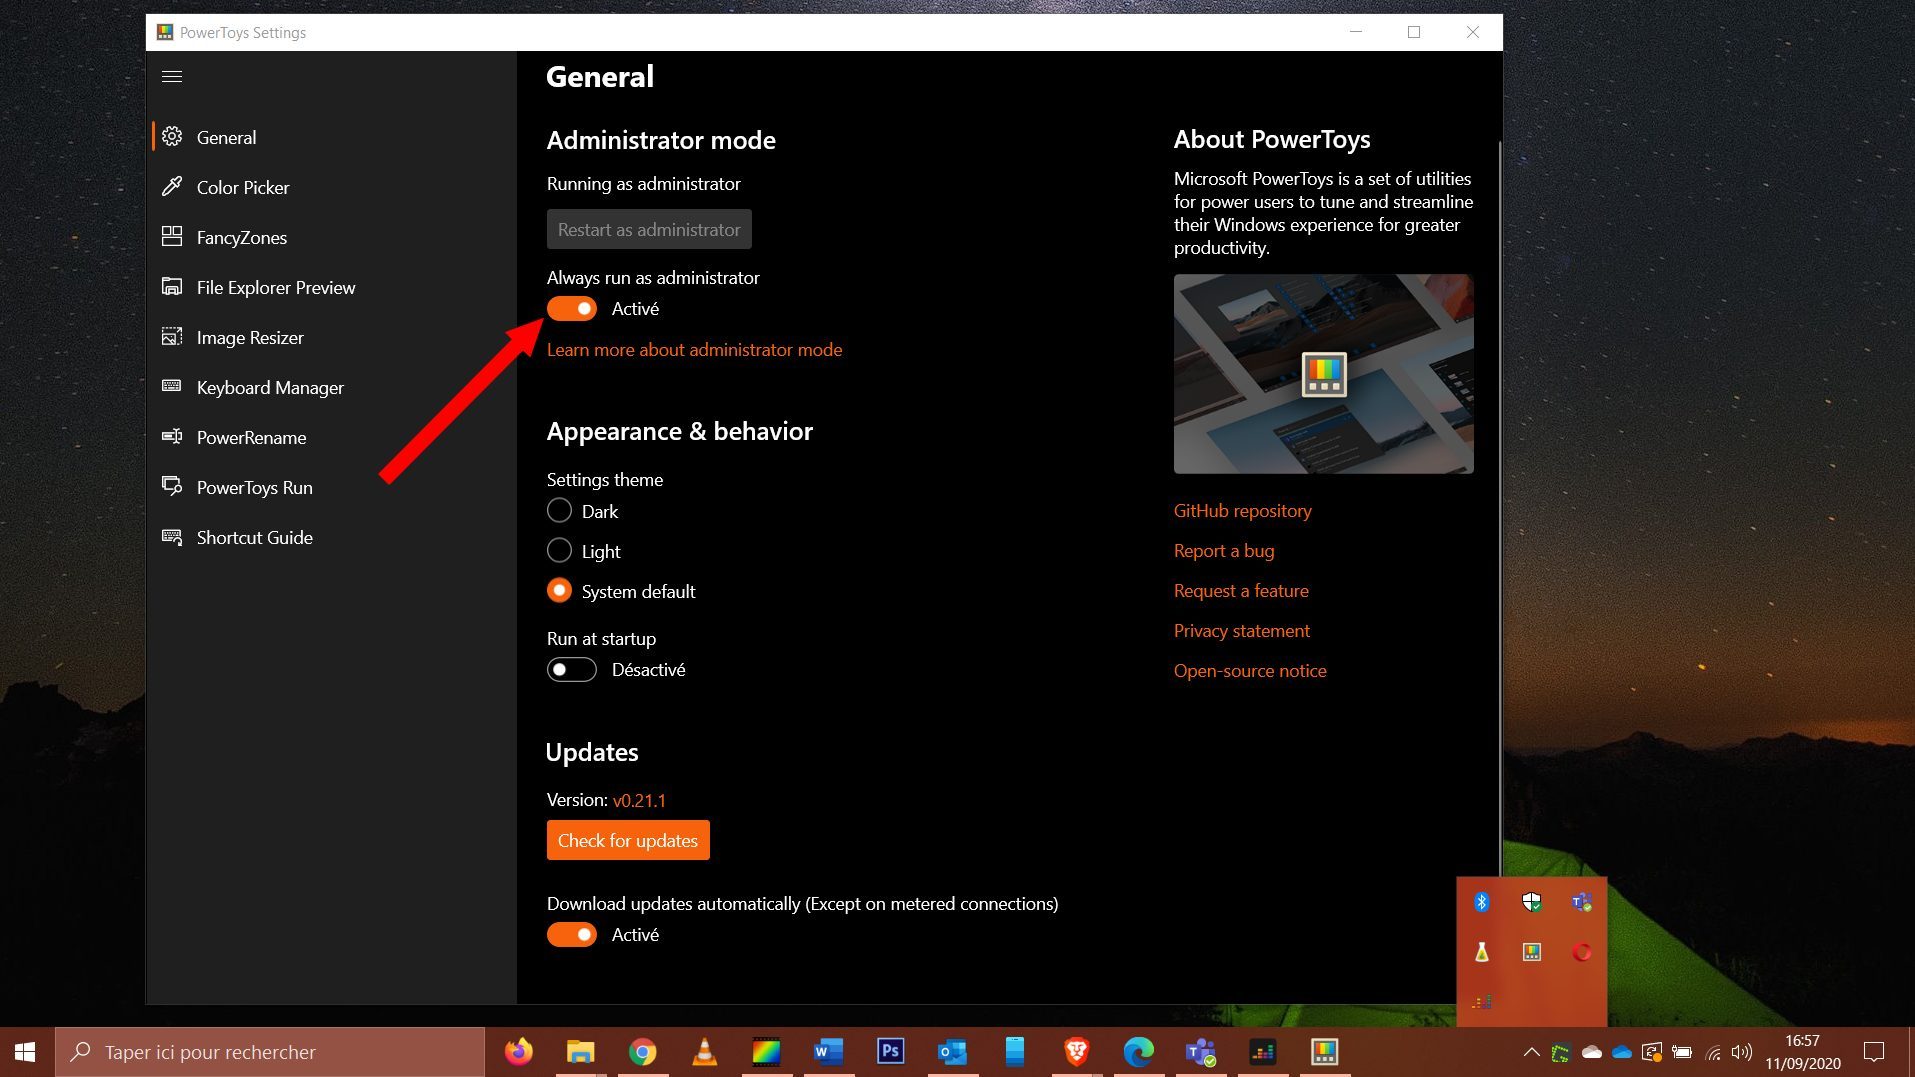Click Opera icon in tray overflow
Screen dimensions: 1915x1077
tap(1581, 952)
